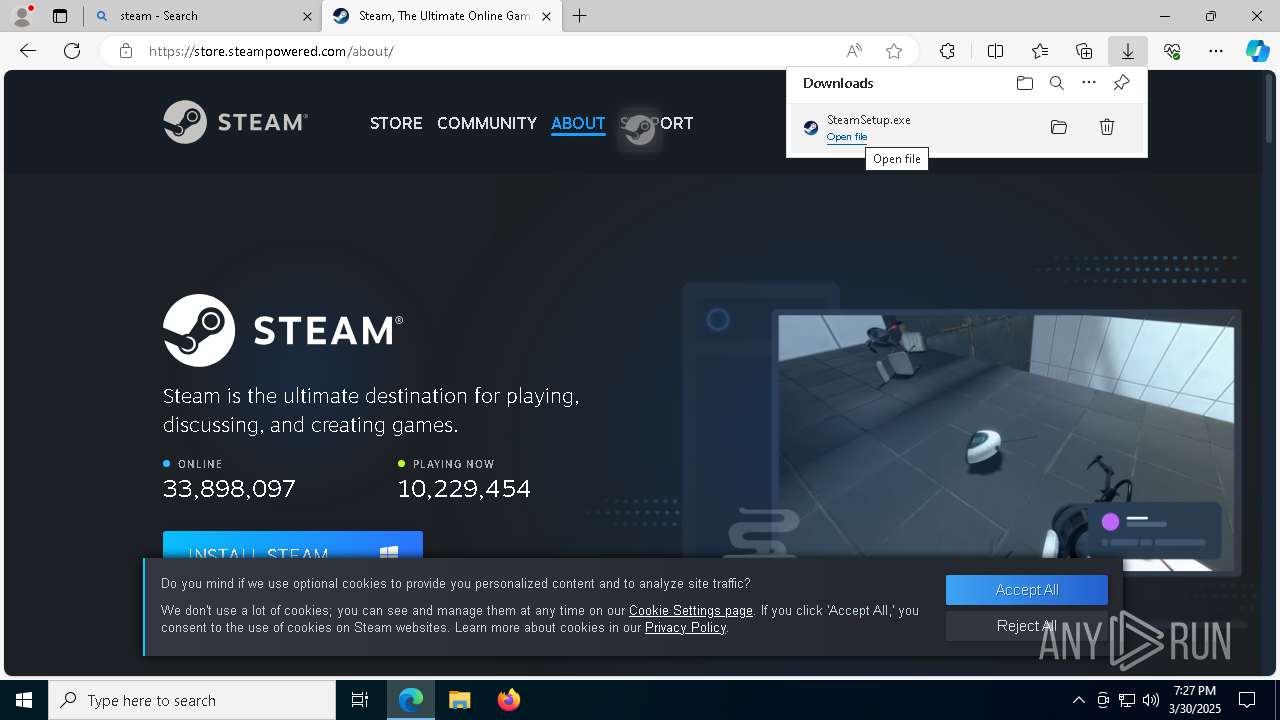Viewport: 1280px width, 720px height.
Task: Show SteamSetup.exe in folder
Action: click(x=1059, y=127)
